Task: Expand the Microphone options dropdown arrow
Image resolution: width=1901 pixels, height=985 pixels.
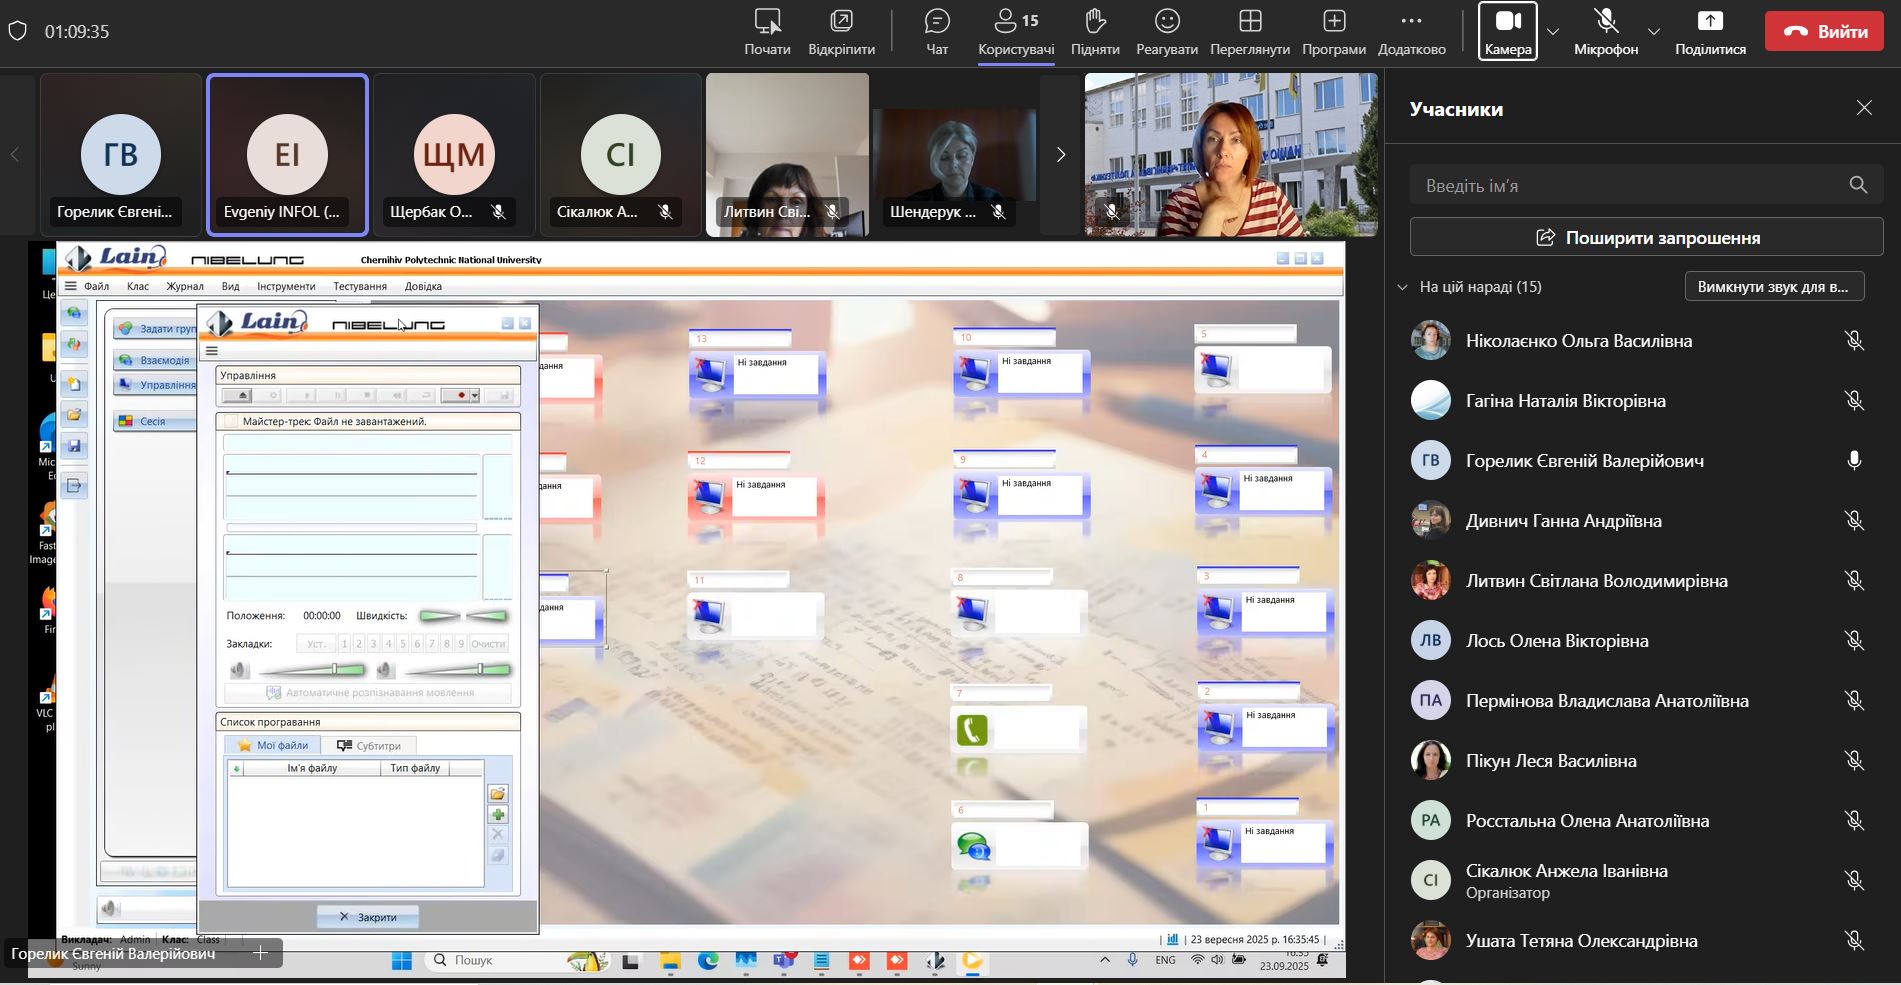Action: 1654,32
